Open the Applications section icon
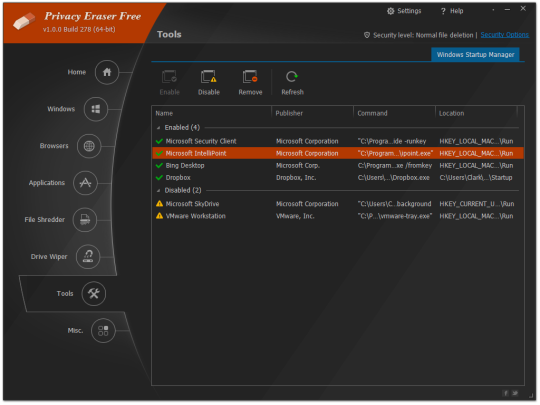Viewport: 540px width, 405px height. [85, 183]
